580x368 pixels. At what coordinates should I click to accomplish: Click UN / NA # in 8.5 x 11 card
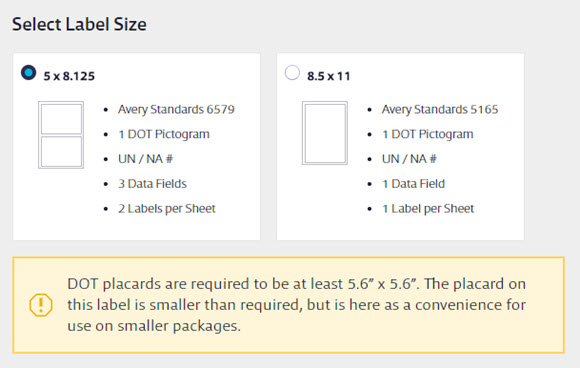409,159
